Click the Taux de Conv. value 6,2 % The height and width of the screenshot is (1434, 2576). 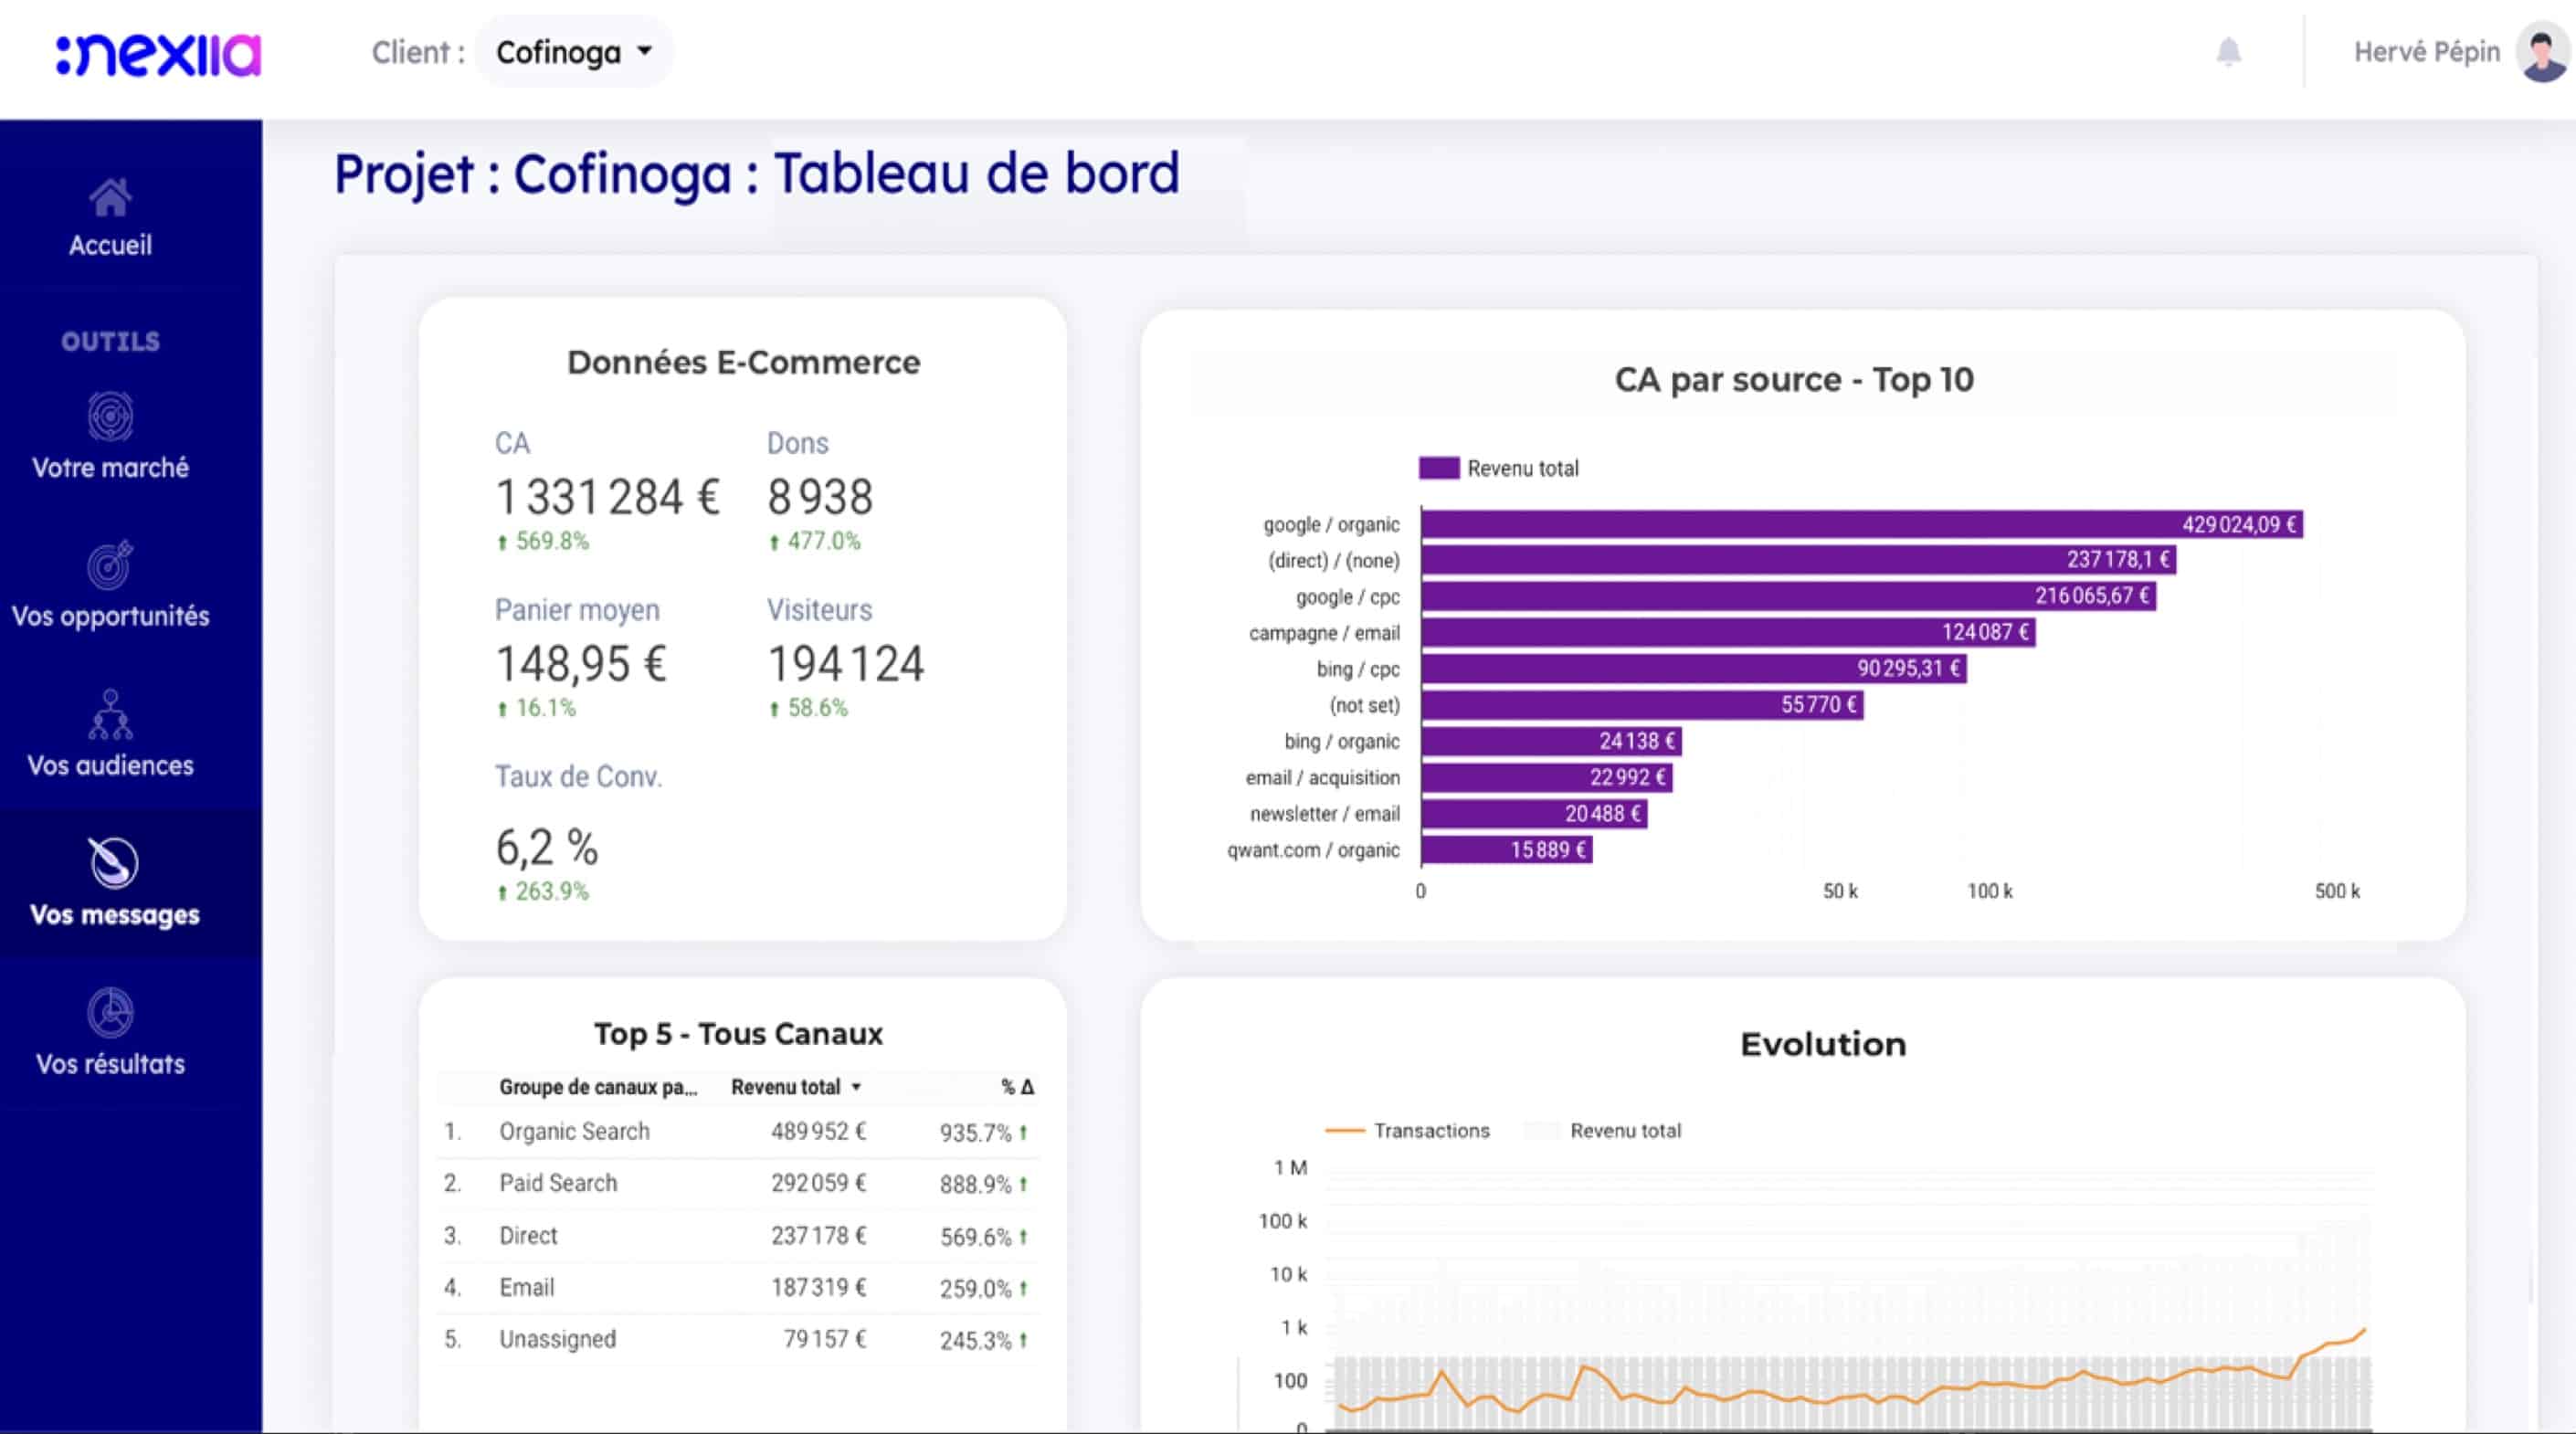click(x=547, y=847)
